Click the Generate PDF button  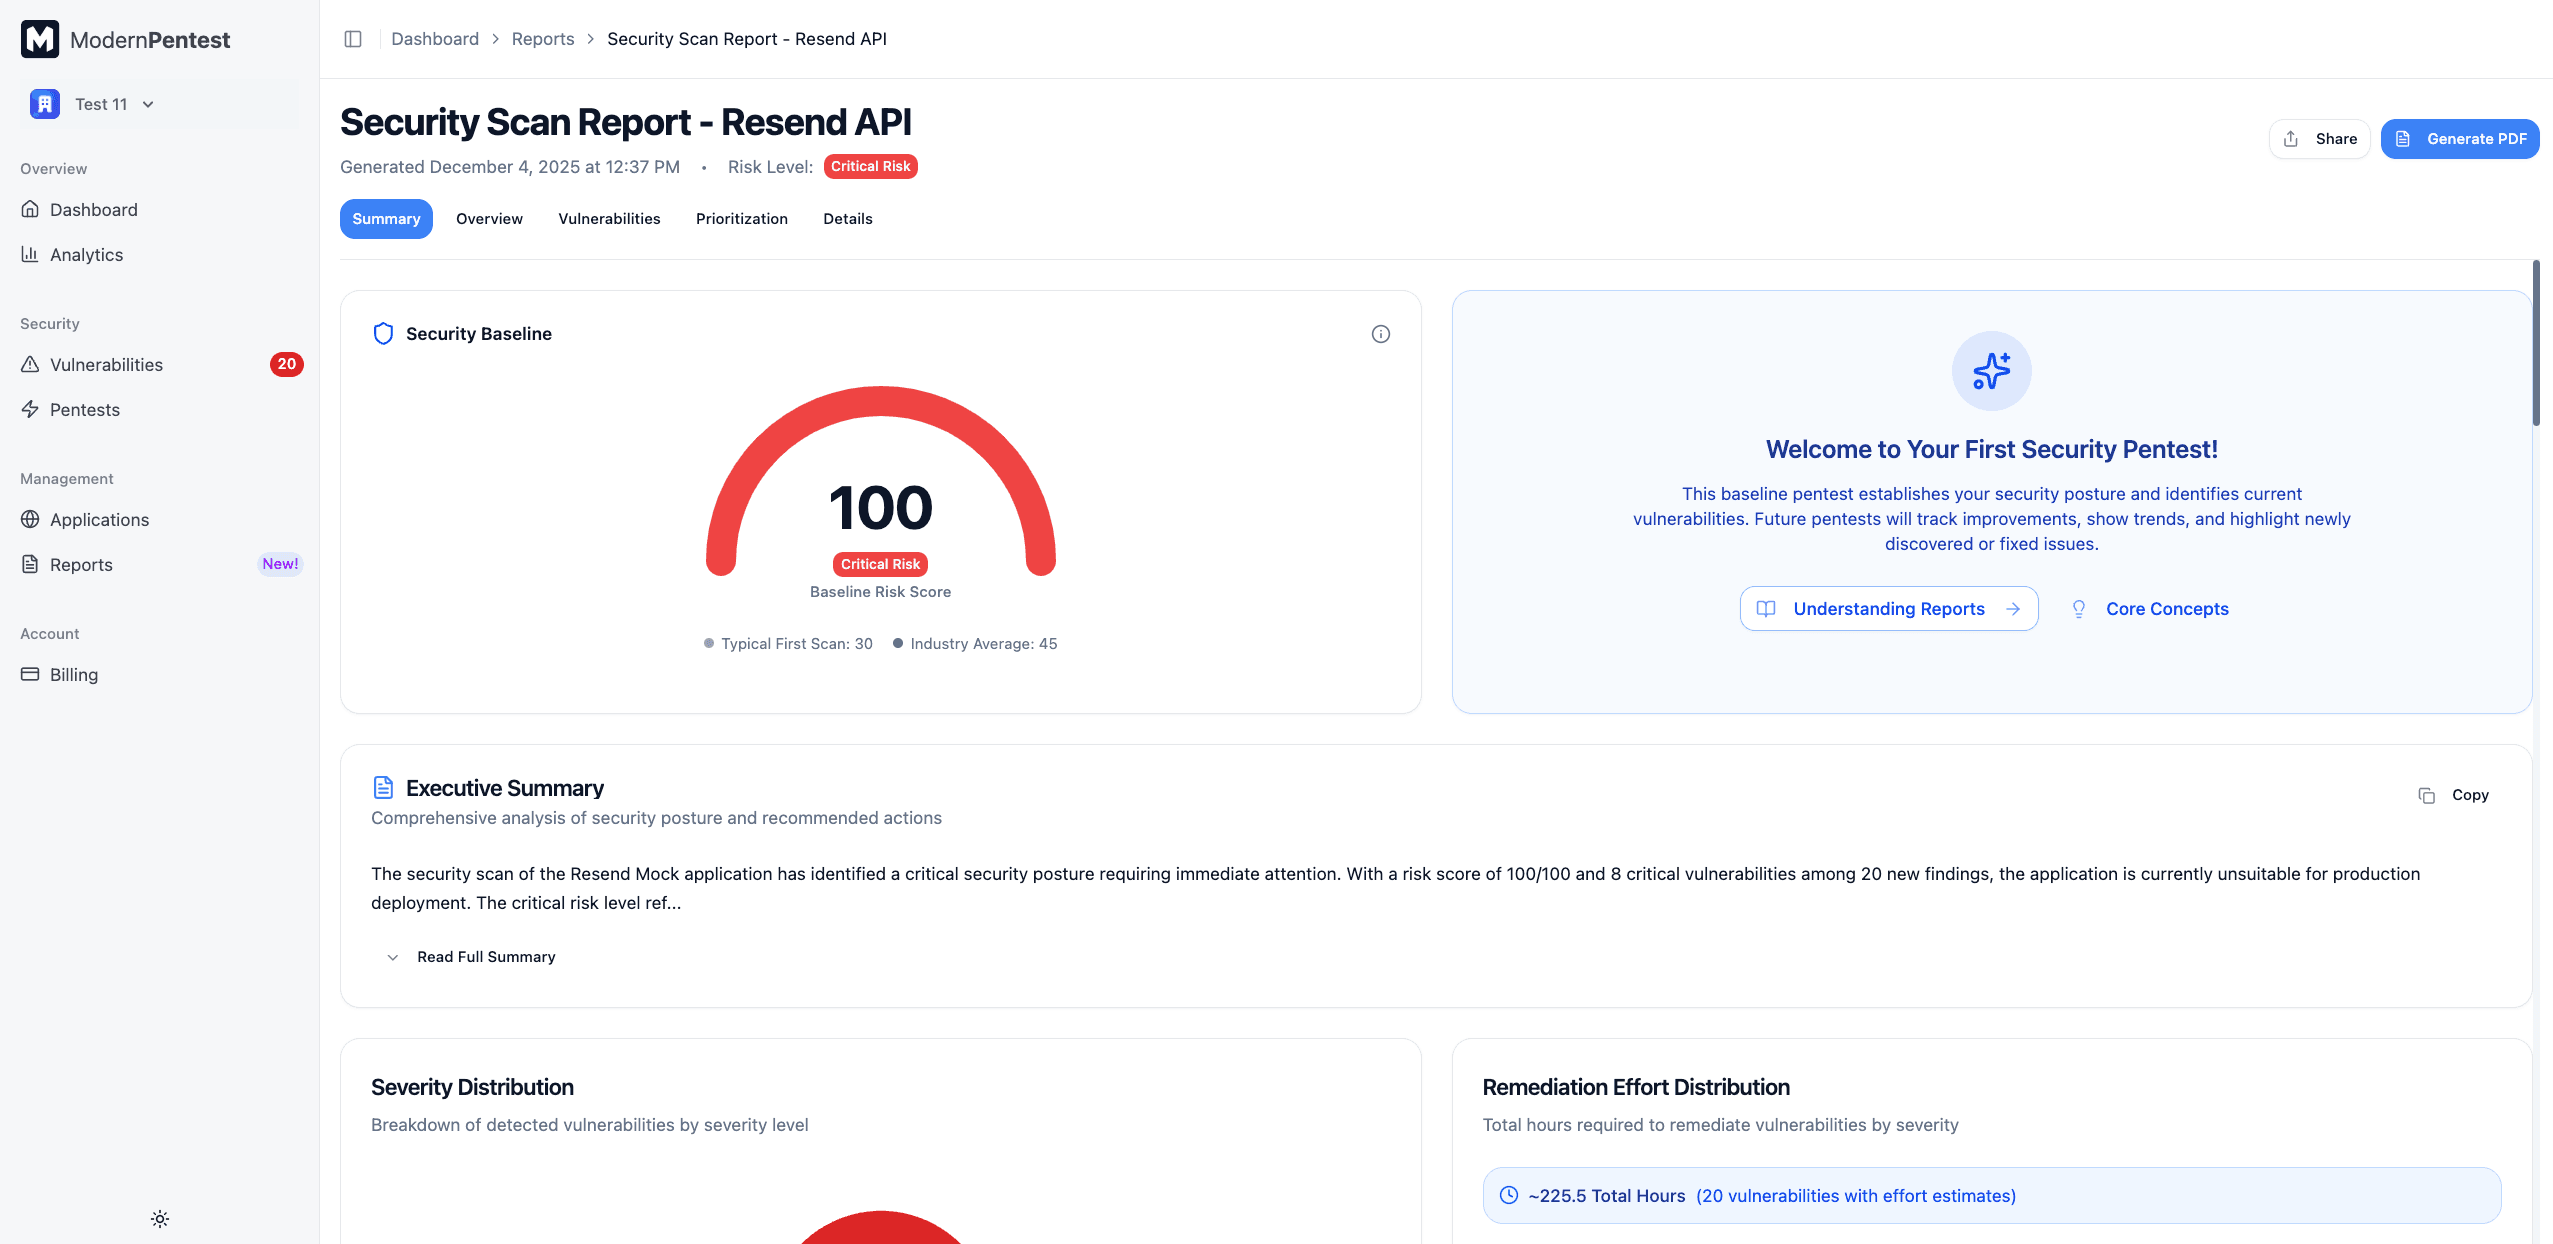(2460, 138)
